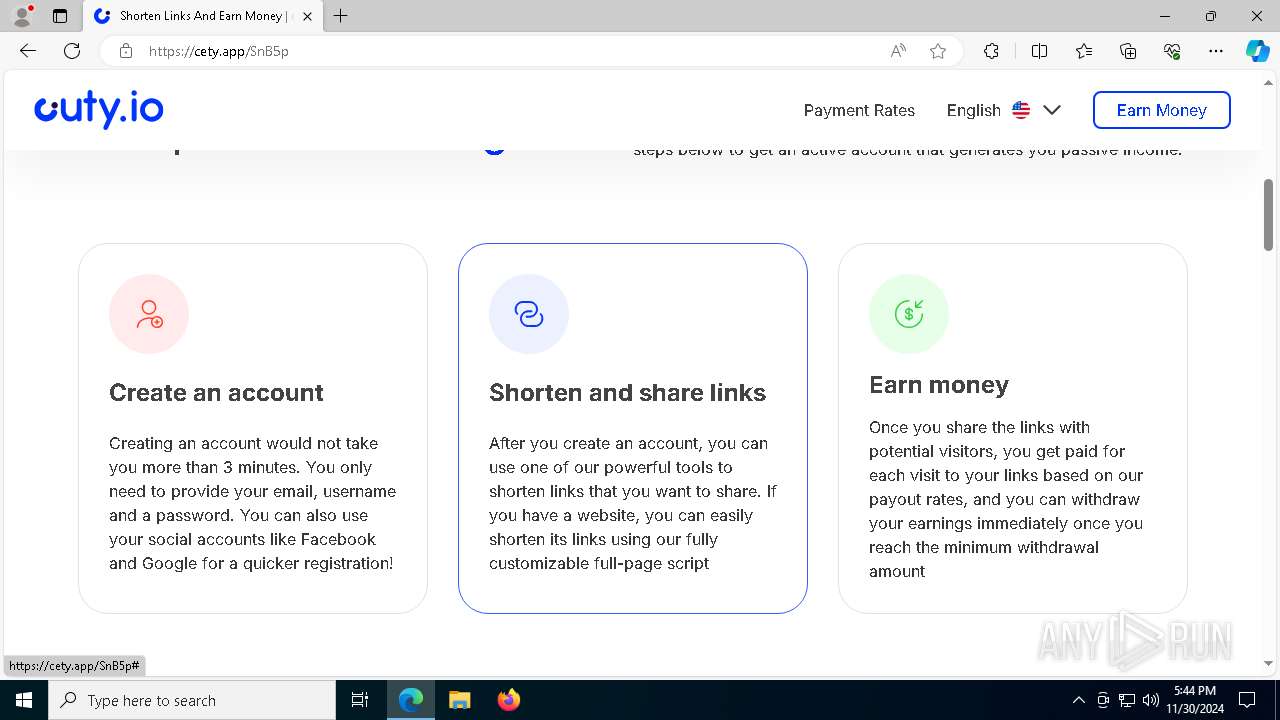
Task: Add page to favorites star icon
Action: click(938, 51)
